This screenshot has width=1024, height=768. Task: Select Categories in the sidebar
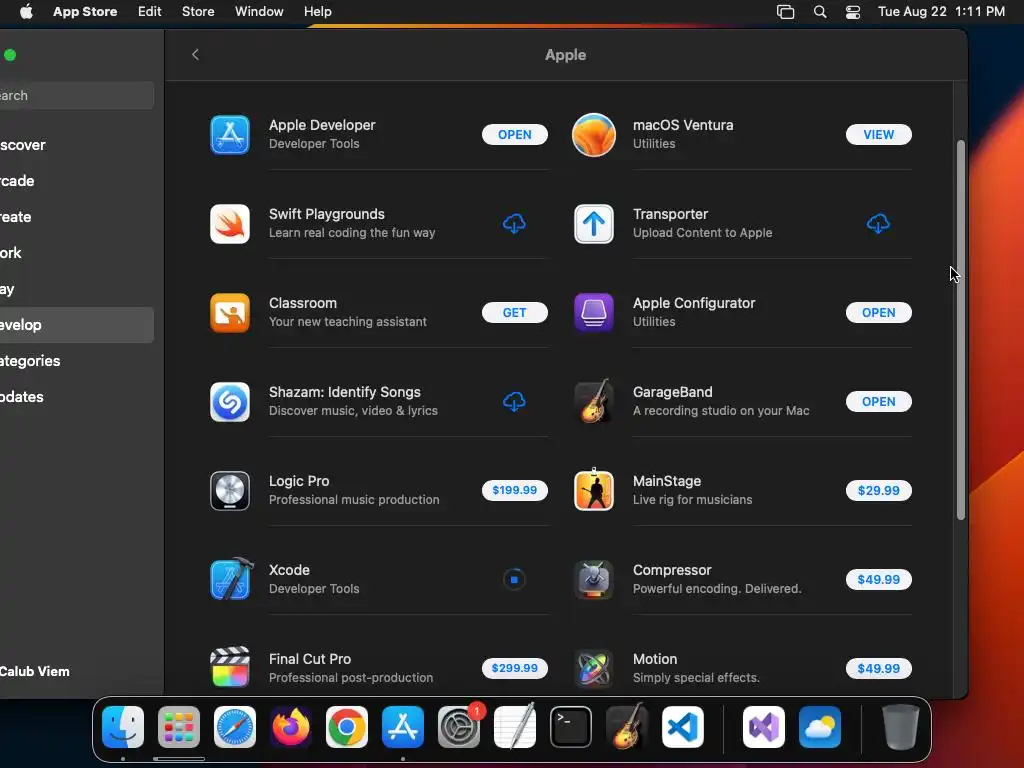(x=77, y=360)
